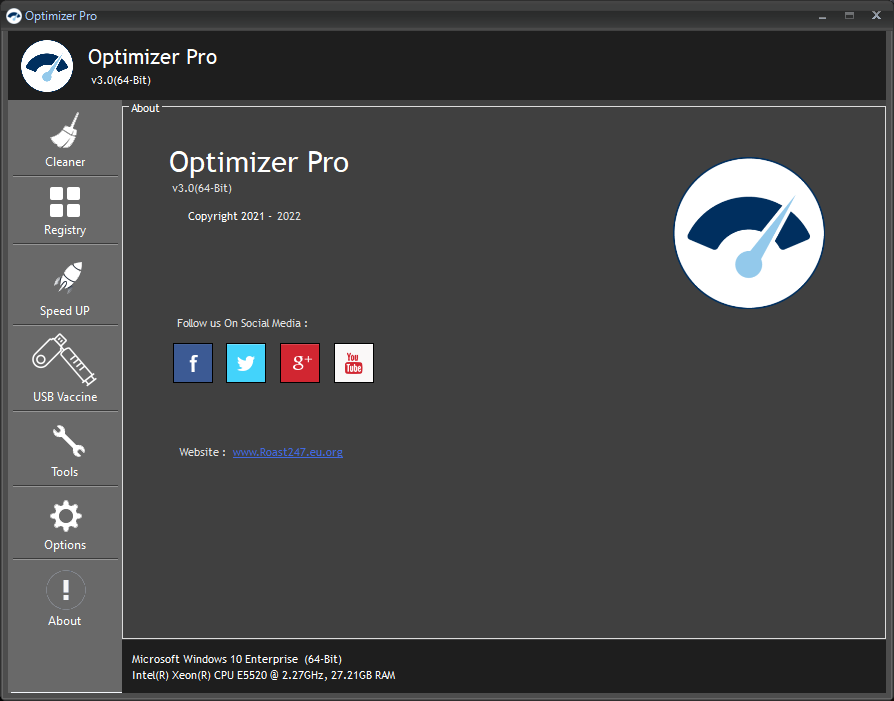Open USB Vaccine syringe icon
894x701 pixels.
(64, 359)
